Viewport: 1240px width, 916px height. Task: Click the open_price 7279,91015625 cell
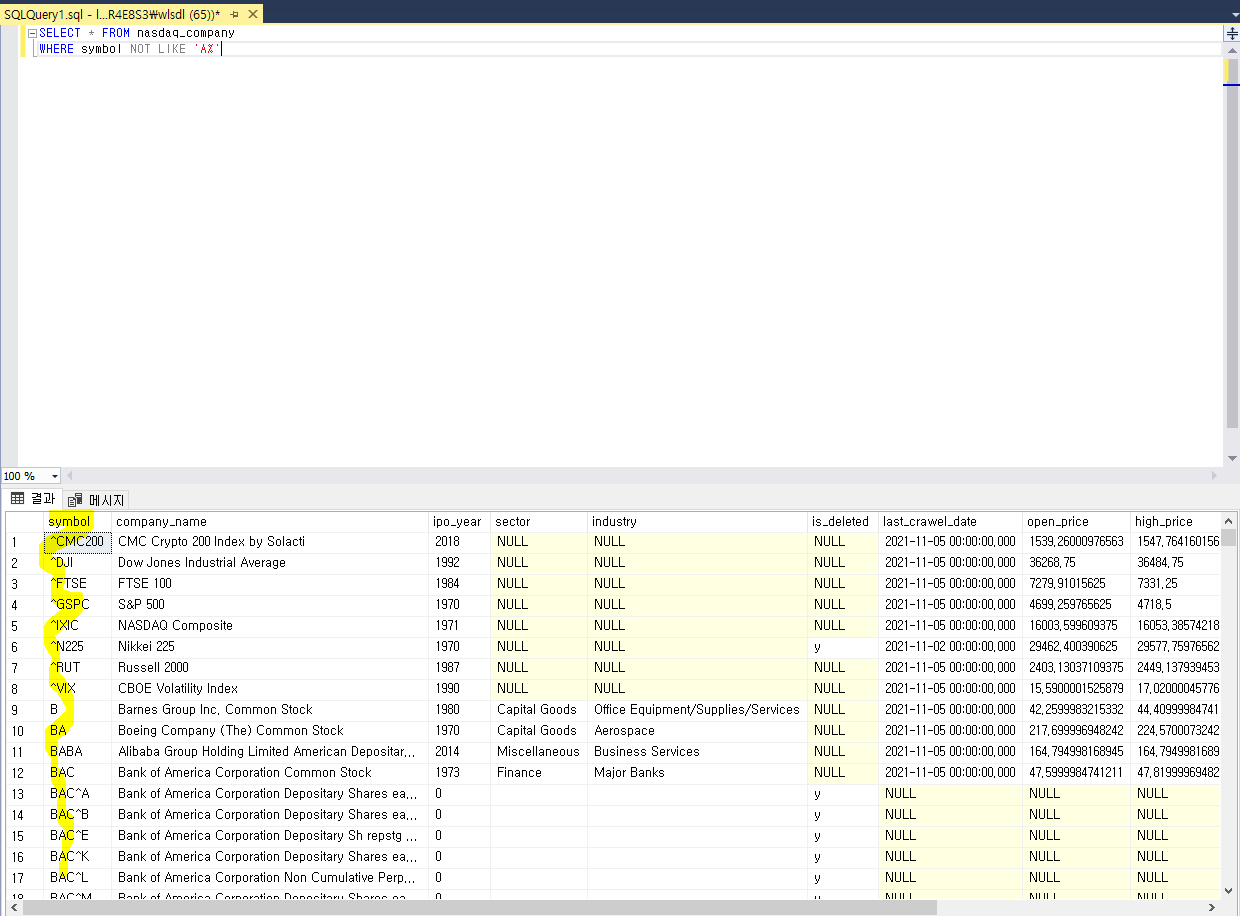point(1077,584)
